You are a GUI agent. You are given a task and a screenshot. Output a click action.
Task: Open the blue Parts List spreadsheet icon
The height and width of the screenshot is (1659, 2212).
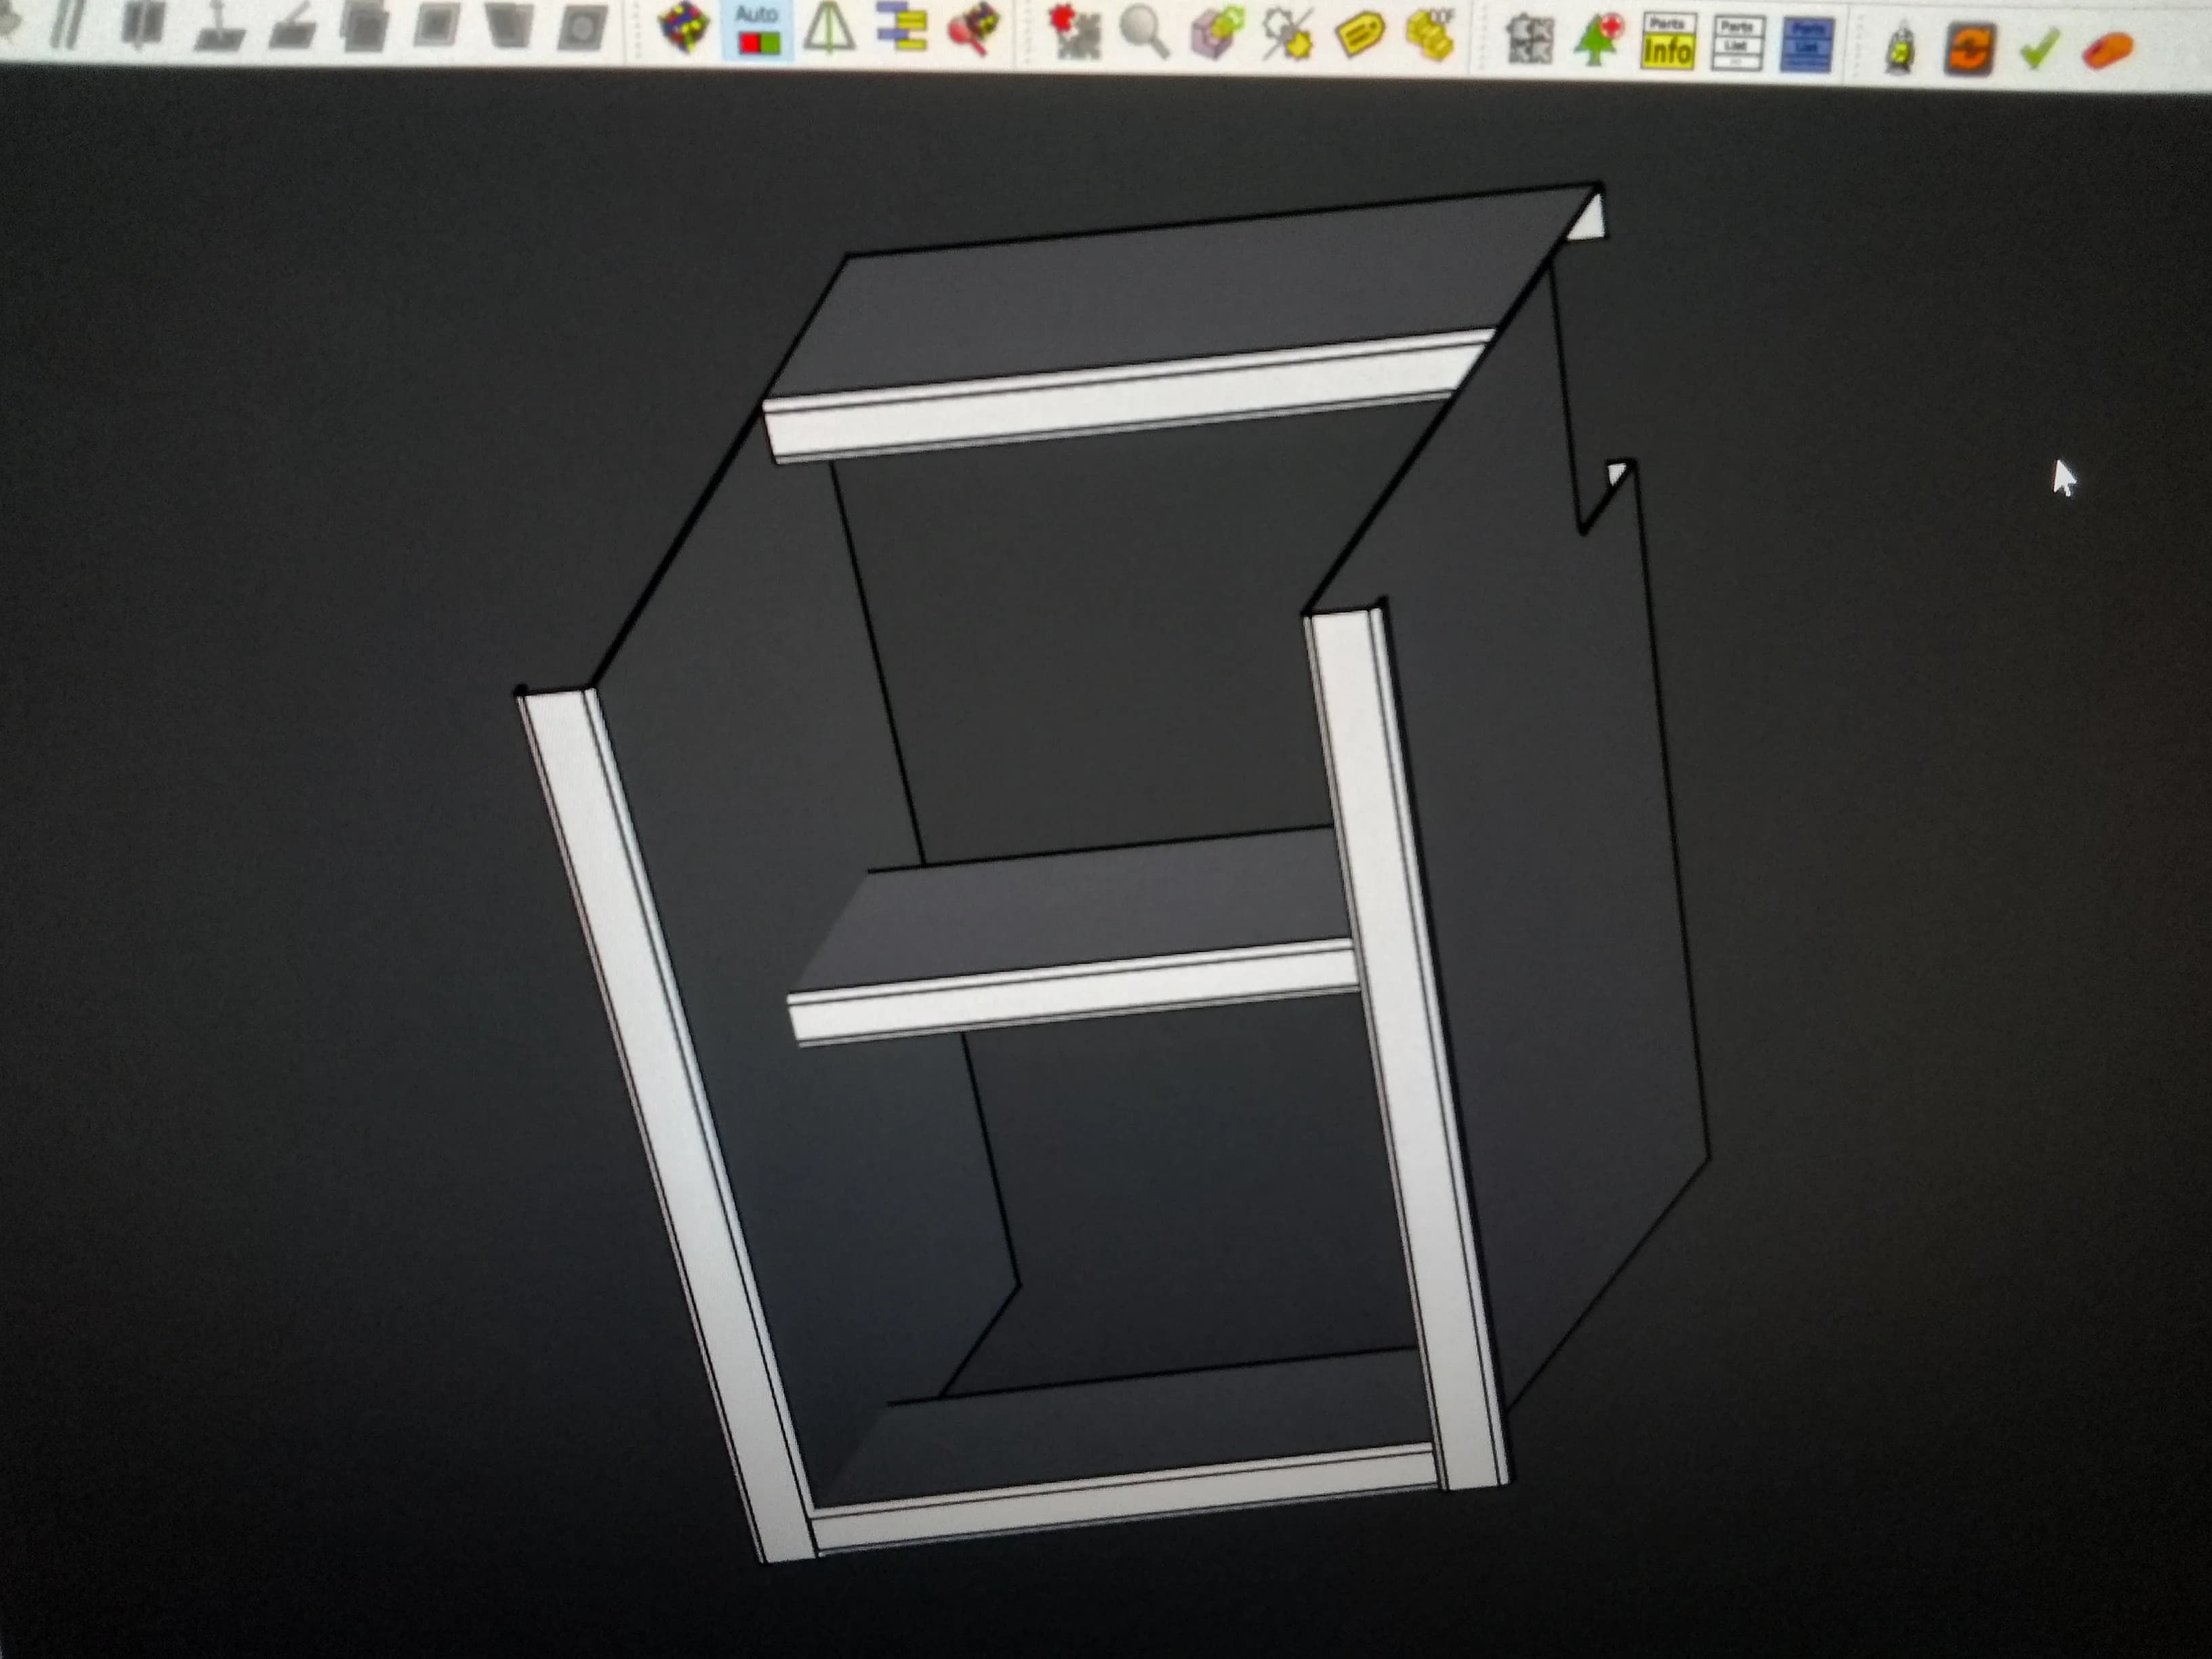tap(1807, 46)
